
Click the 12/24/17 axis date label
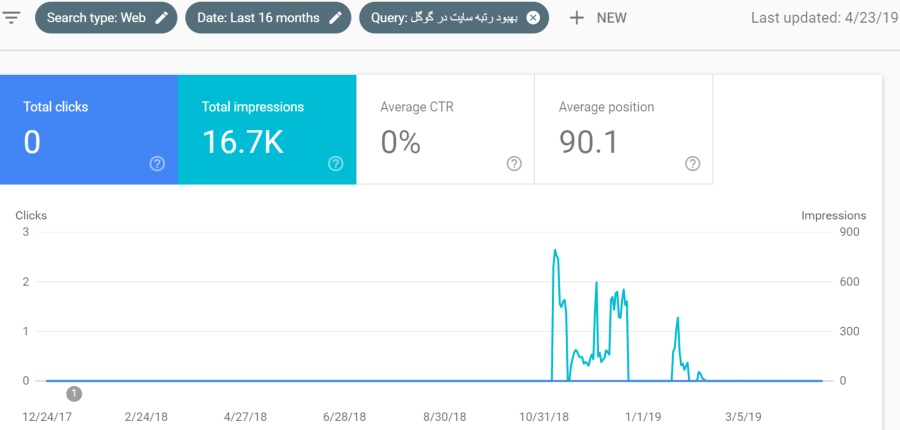47,417
